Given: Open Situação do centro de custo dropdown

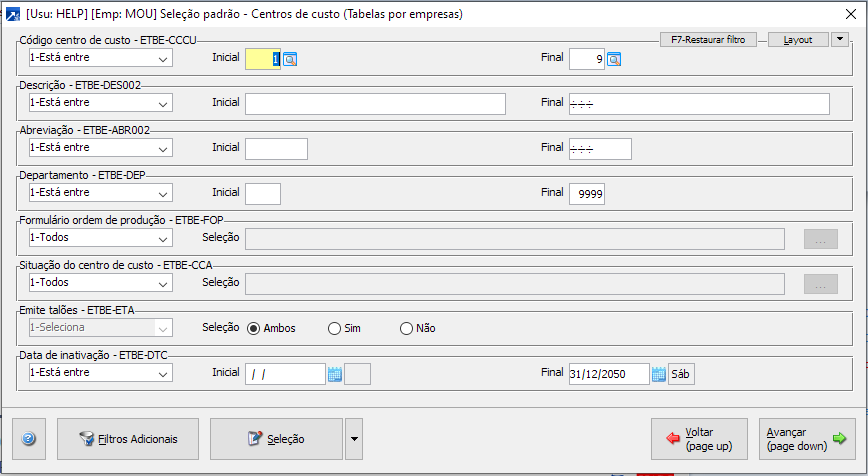Looking at the screenshot, I should point(101,283).
